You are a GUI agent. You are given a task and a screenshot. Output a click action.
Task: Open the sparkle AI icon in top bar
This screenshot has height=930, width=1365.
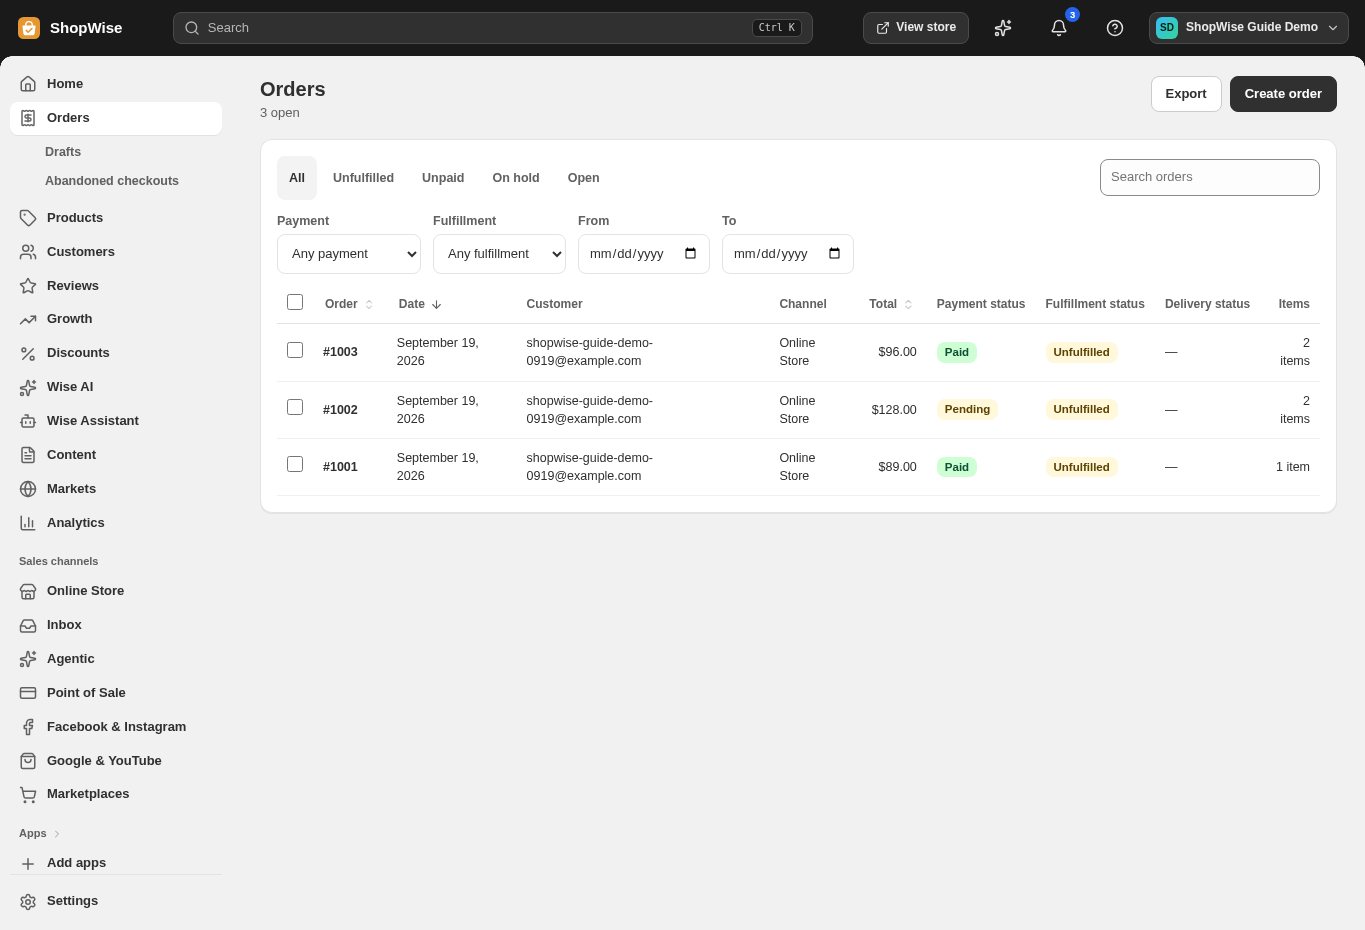(x=1003, y=28)
